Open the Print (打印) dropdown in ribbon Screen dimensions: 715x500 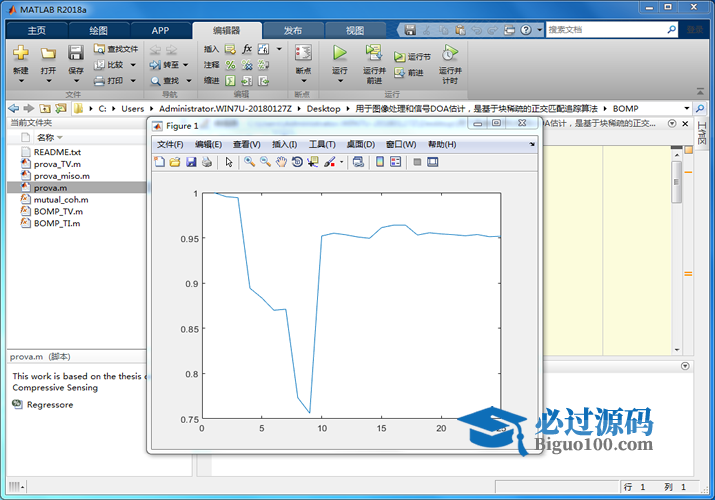[x=133, y=81]
